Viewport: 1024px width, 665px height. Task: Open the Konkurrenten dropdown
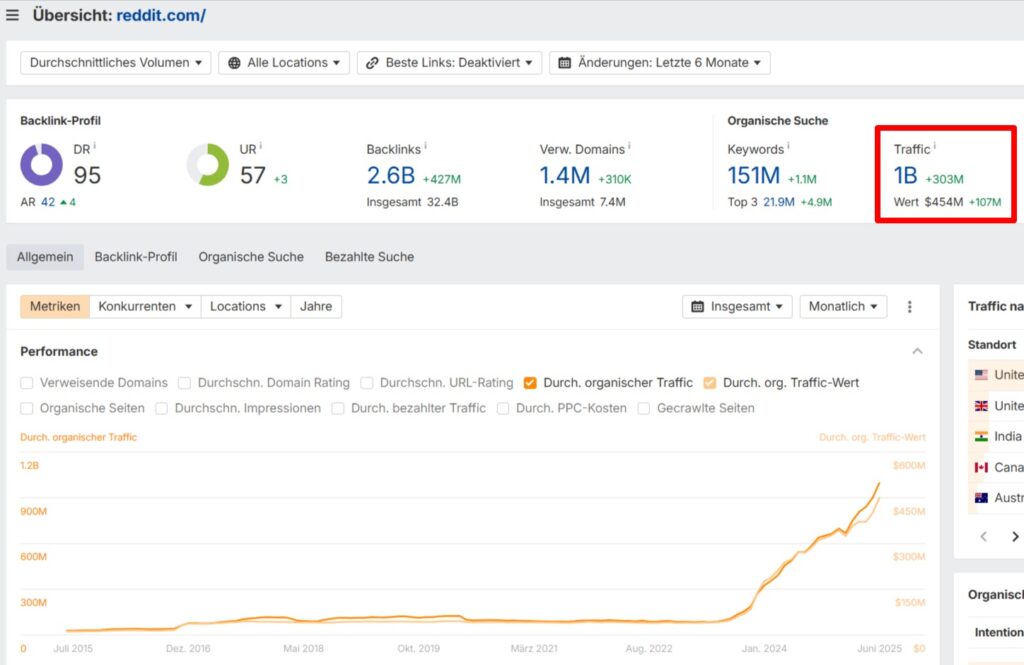(145, 306)
